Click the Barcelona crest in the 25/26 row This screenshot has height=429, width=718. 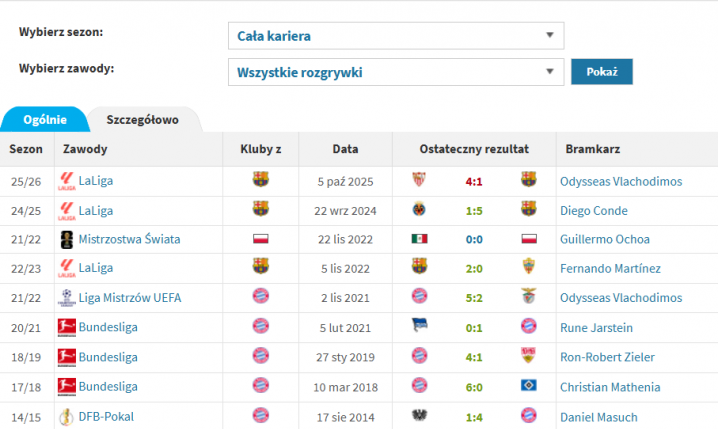(x=261, y=181)
